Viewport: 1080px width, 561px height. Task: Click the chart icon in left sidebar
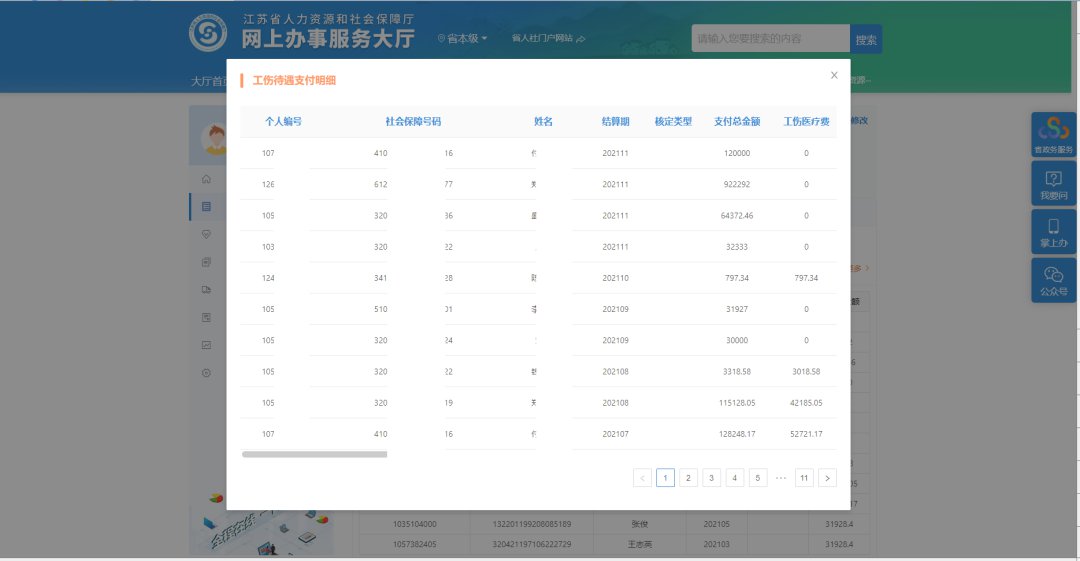point(206,345)
